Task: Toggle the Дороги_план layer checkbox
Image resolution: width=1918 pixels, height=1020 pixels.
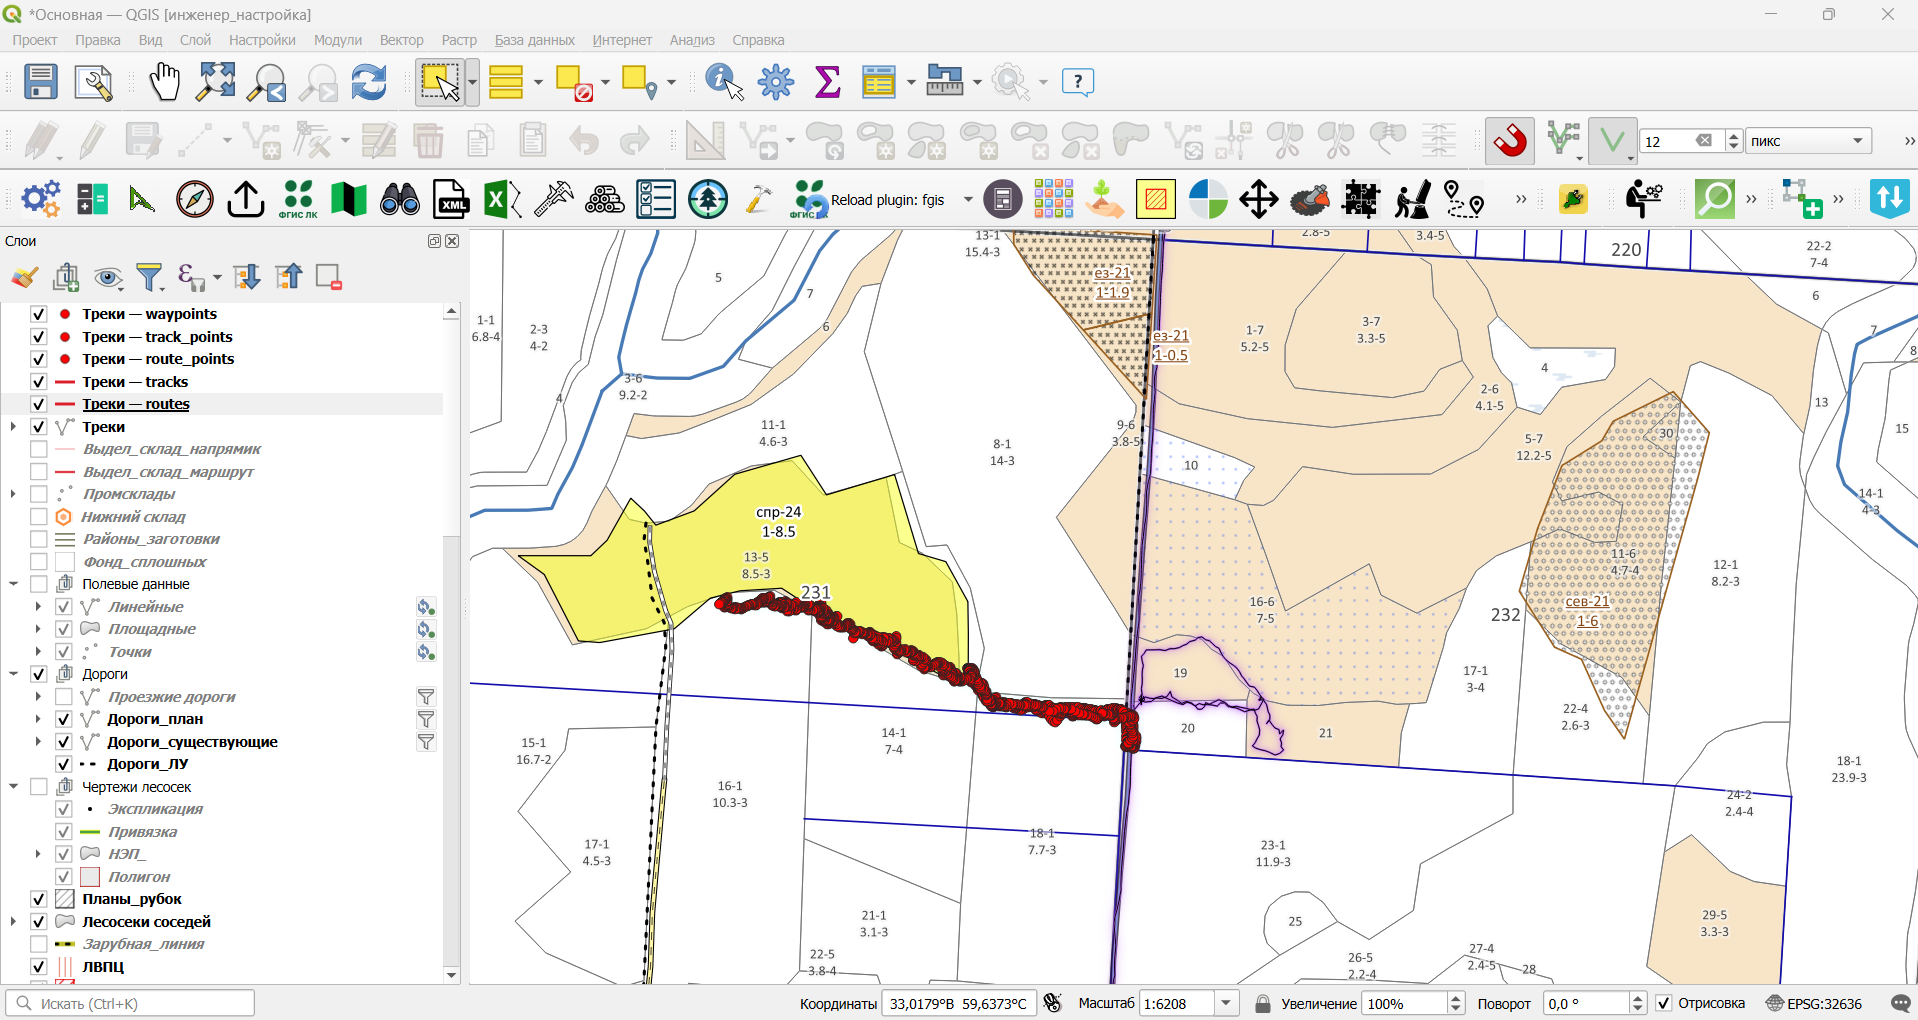Action: pos(63,719)
